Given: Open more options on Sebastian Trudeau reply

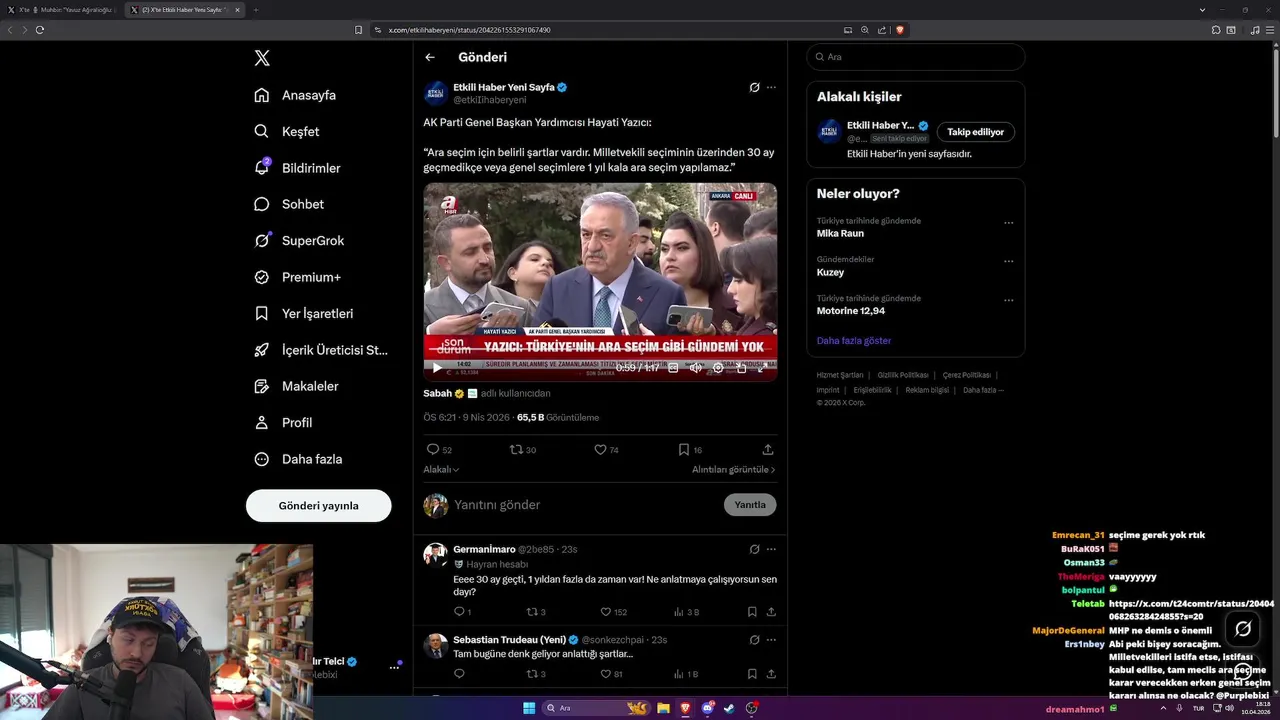Looking at the screenshot, I should click(771, 640).
